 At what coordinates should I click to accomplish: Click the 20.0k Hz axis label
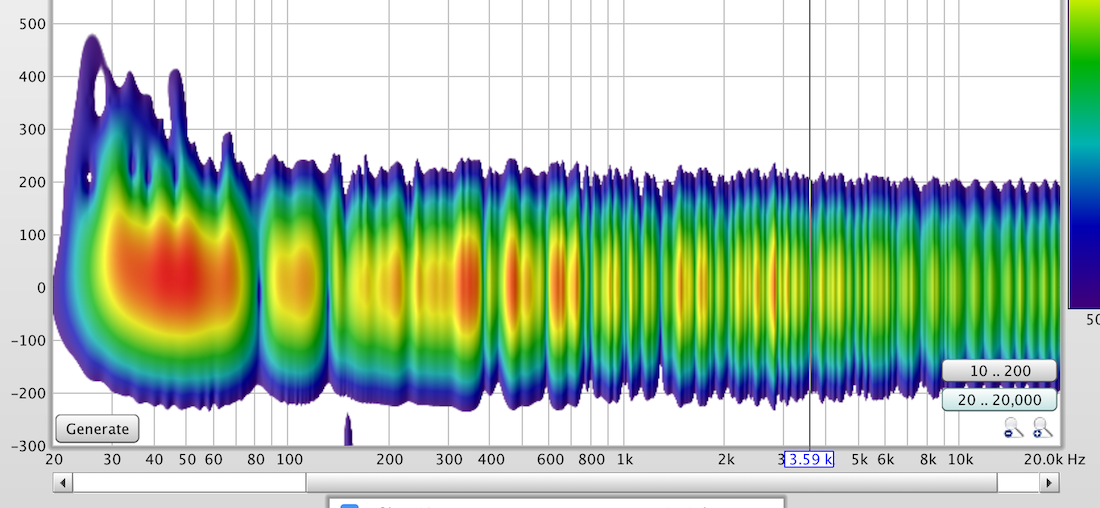pyautogui.click(x=1044, y=460)
